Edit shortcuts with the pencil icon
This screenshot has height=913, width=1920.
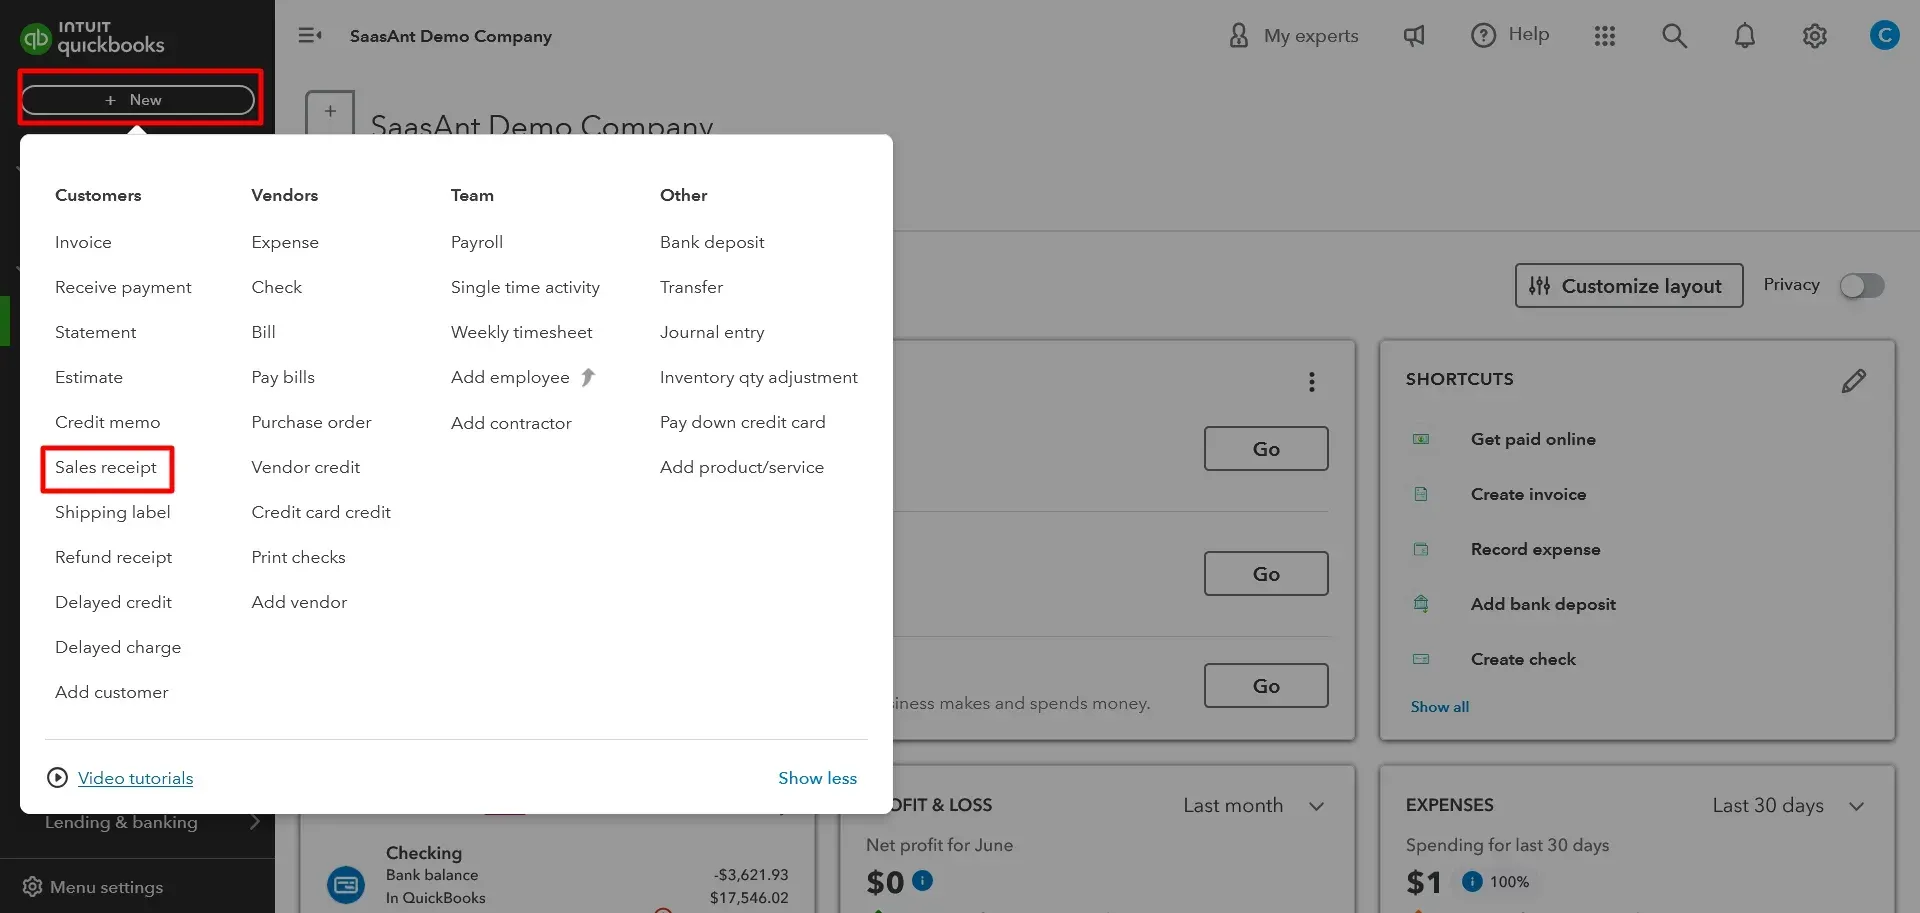coord(1853,381)
